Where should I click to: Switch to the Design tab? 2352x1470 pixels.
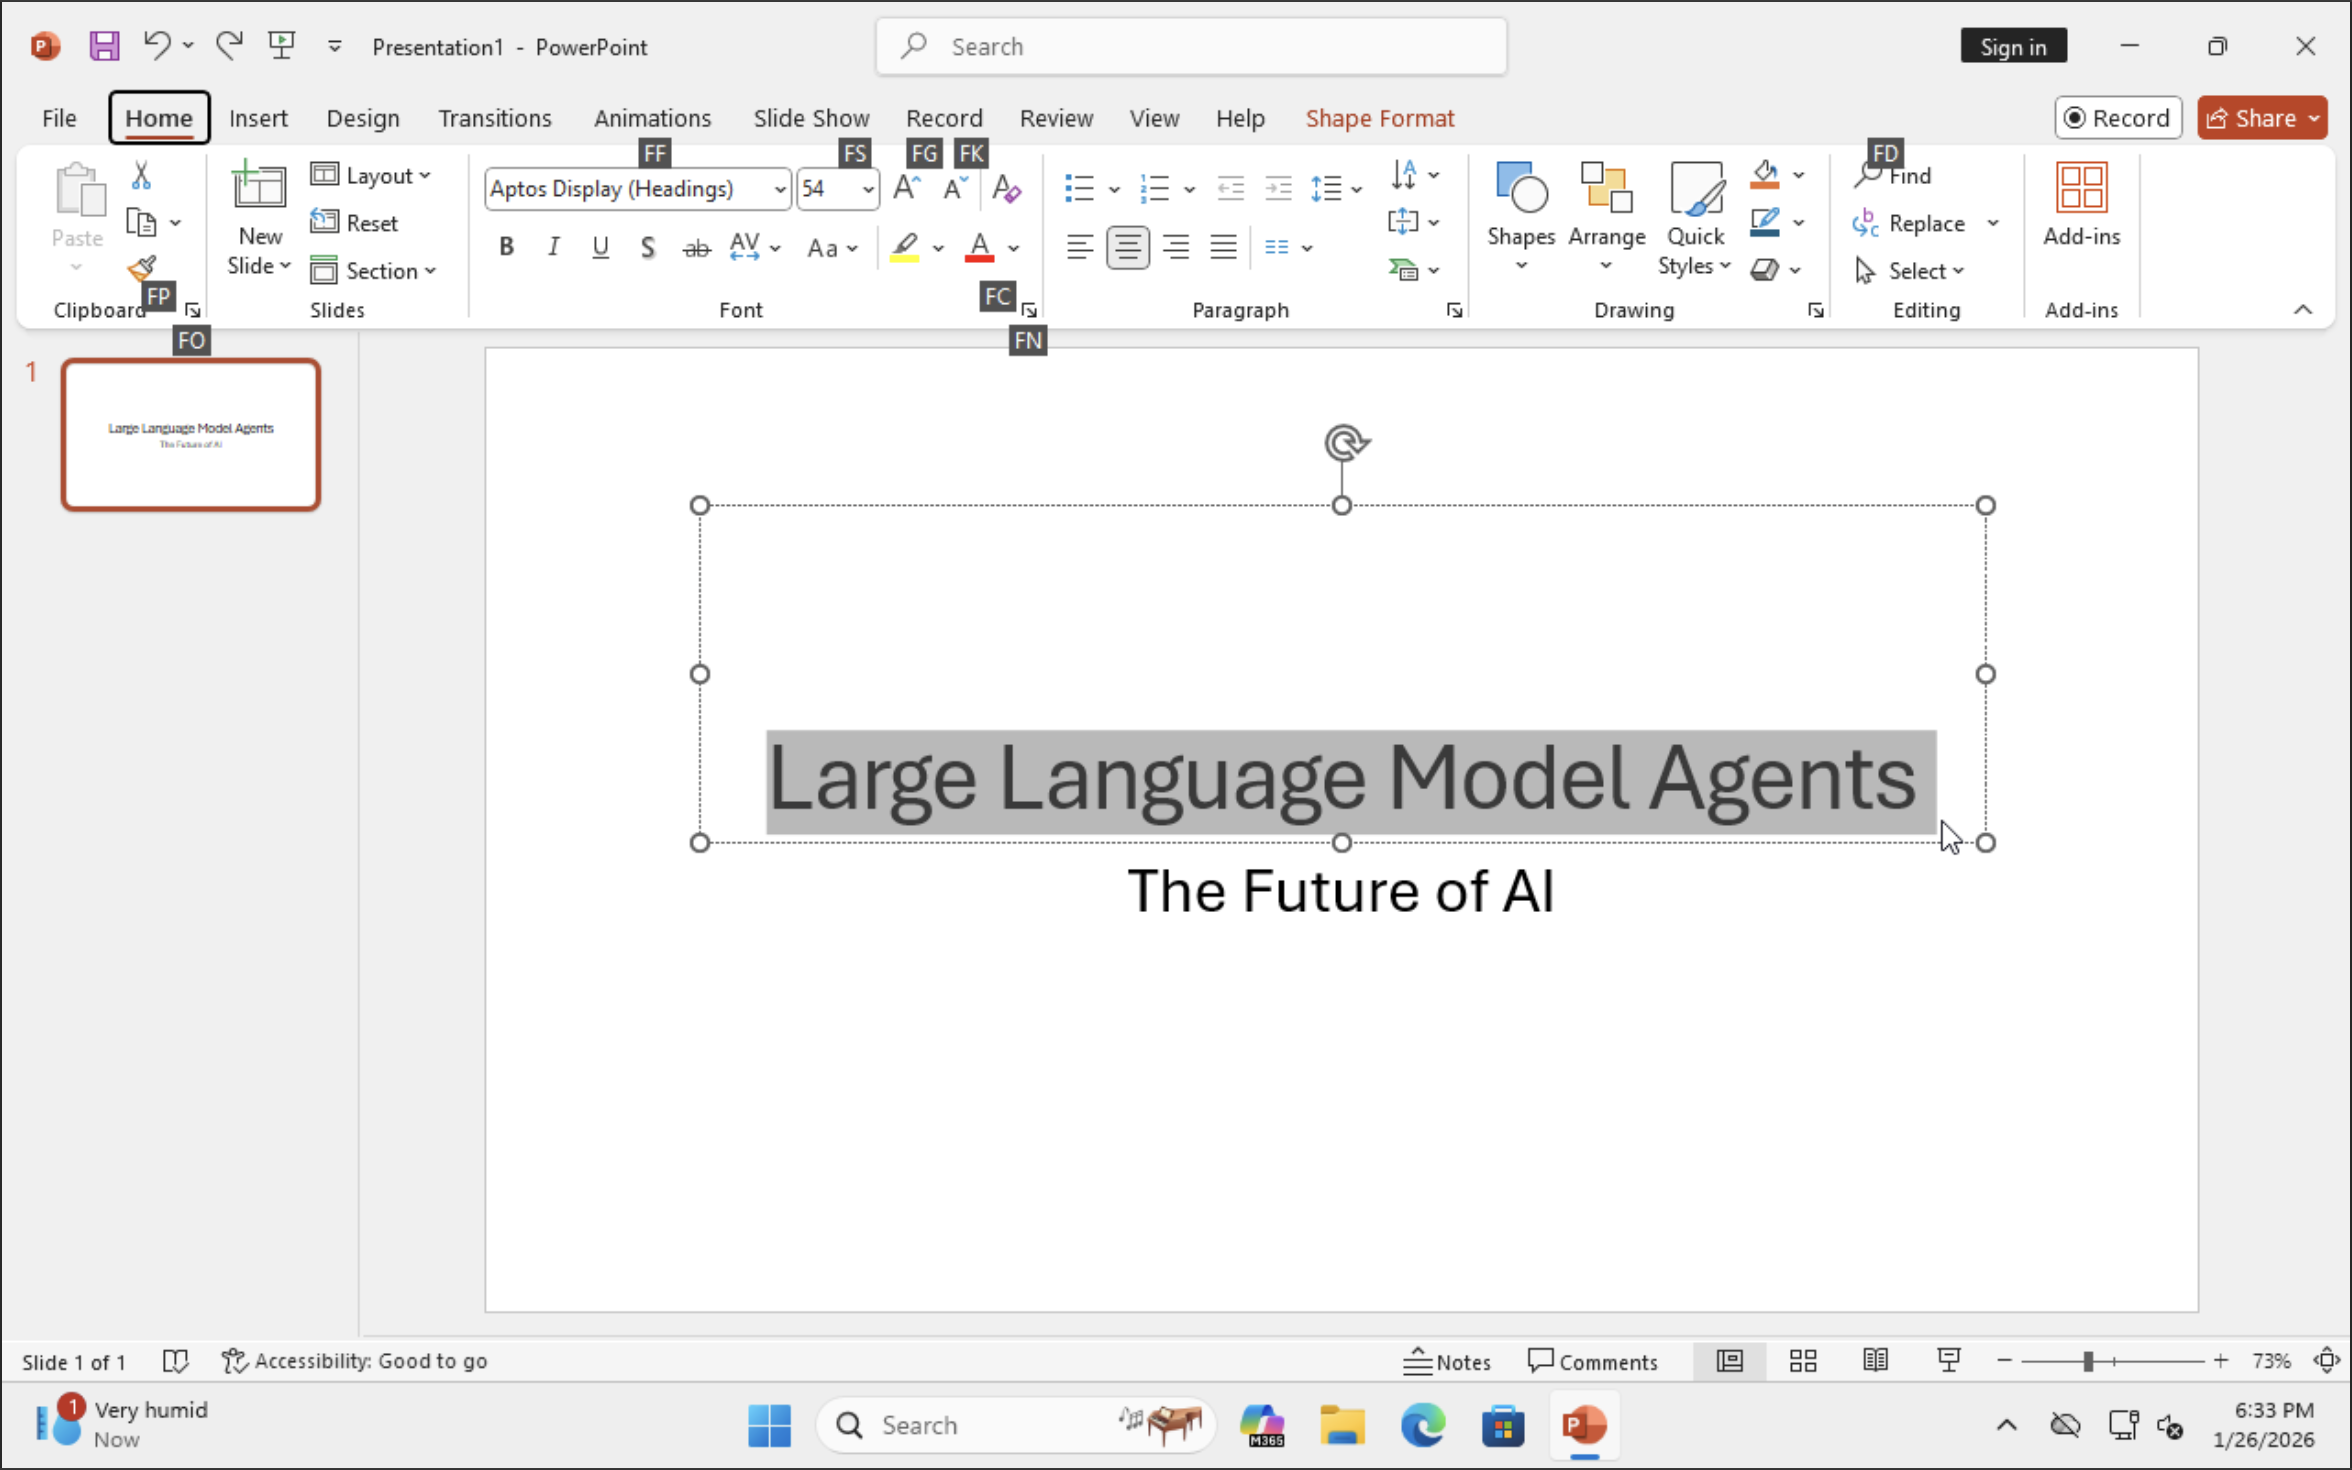point(362,118)
